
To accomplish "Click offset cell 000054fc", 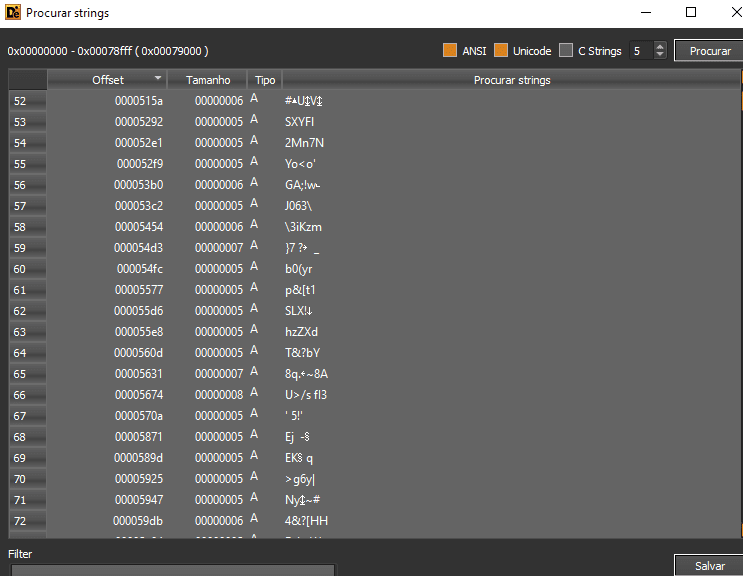I will coord(140,269).
